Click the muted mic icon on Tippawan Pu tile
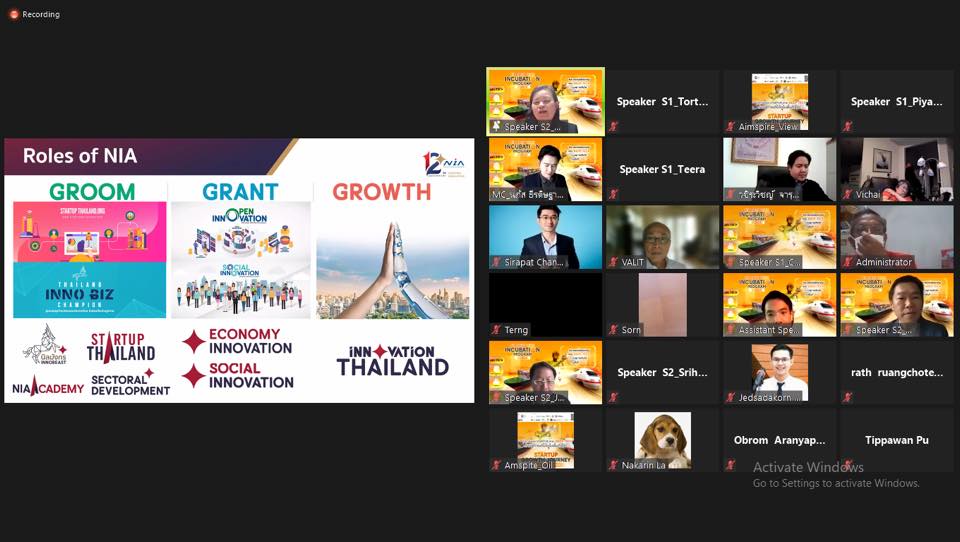The image size is (960, 542). click(847, 465)
